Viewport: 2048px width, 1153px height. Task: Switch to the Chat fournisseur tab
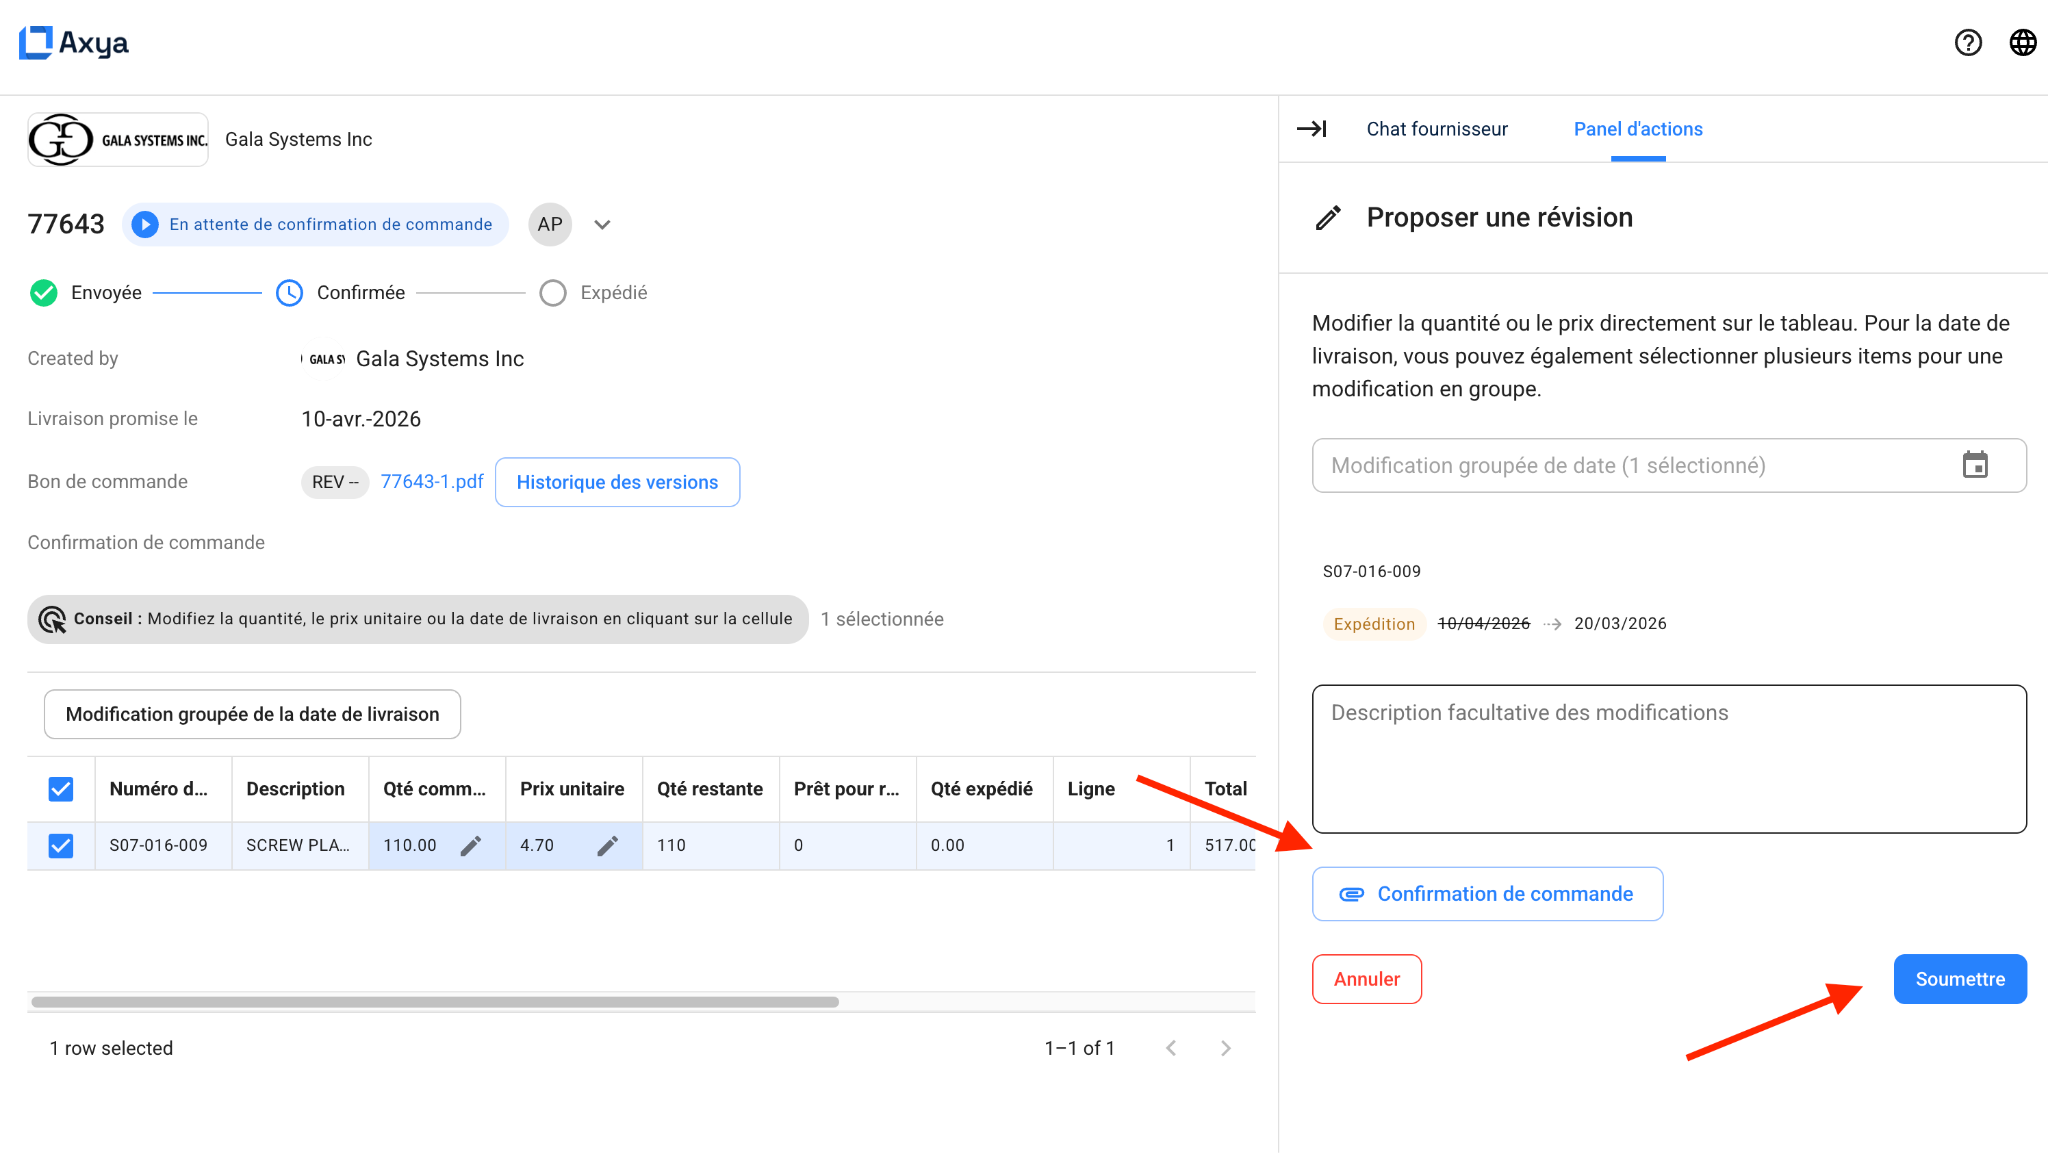pyautogui.click(x=1437, y=129)
